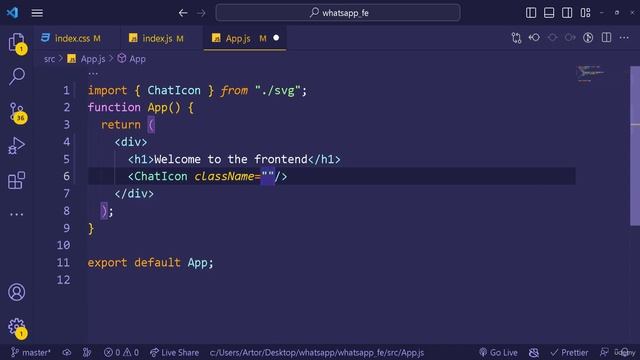Click the copilot status icon

(534, 352)
